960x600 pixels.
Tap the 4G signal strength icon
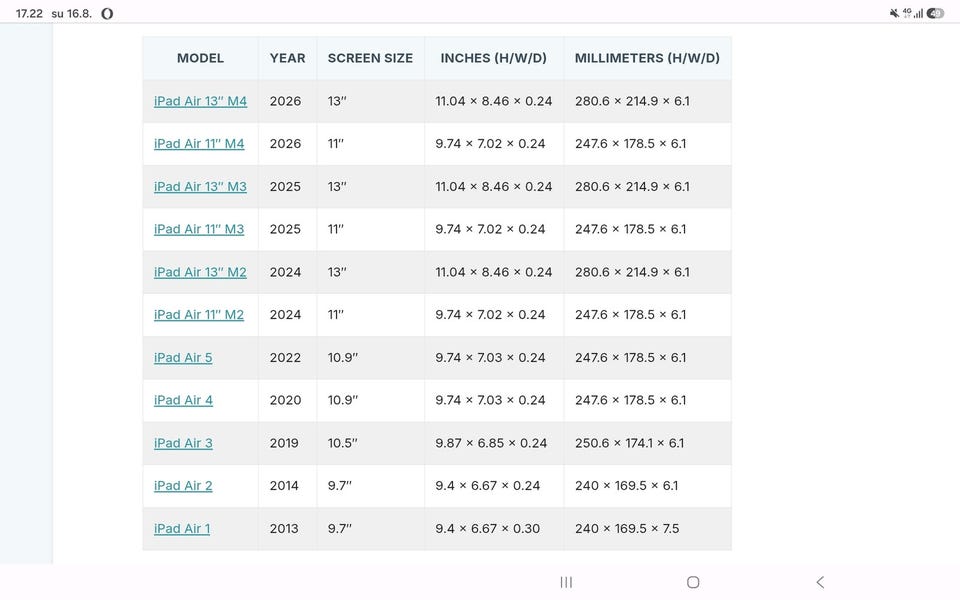(913, 13)
